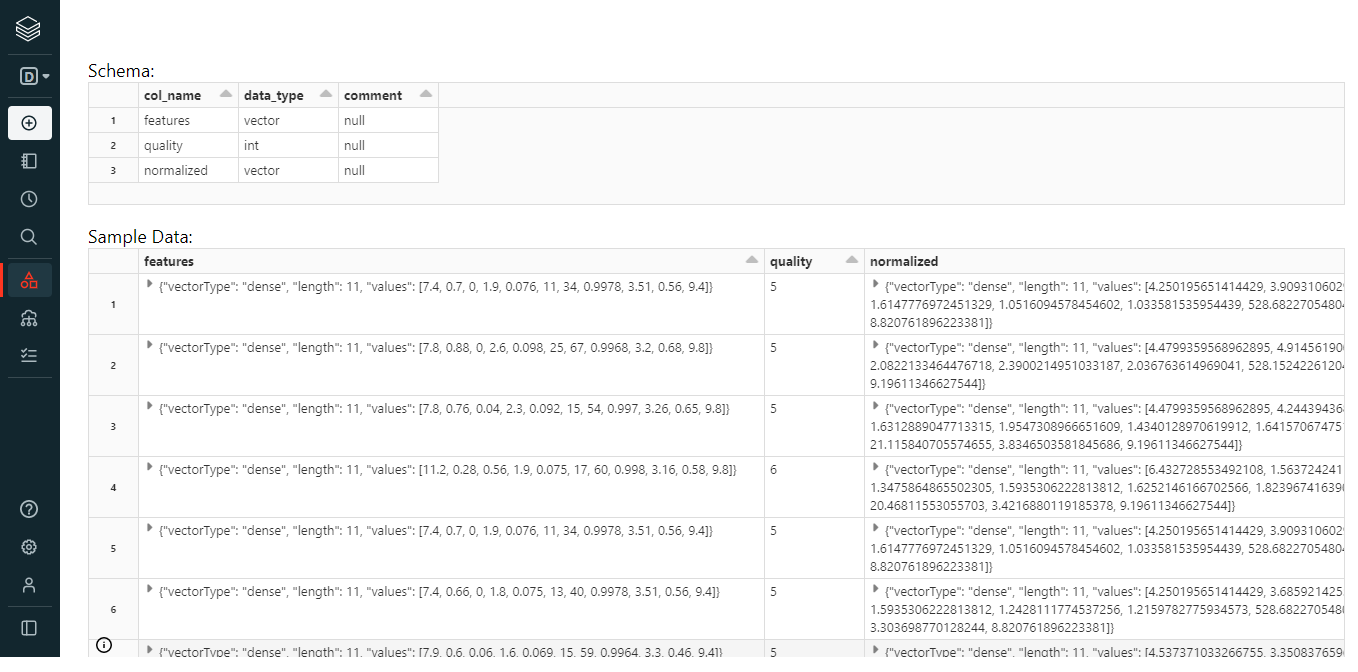The height and width of the screenshot is (672, 1358).
Task: Click row number 2 in Schema table
Action: click(113, 145)
